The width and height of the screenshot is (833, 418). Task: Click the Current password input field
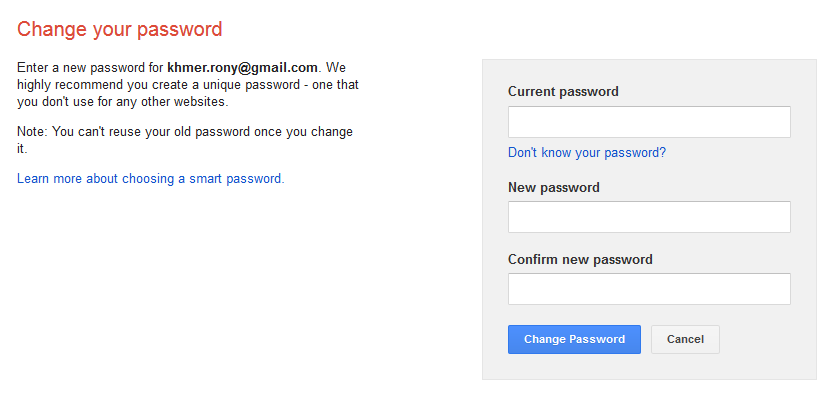[x=649, y=122]
